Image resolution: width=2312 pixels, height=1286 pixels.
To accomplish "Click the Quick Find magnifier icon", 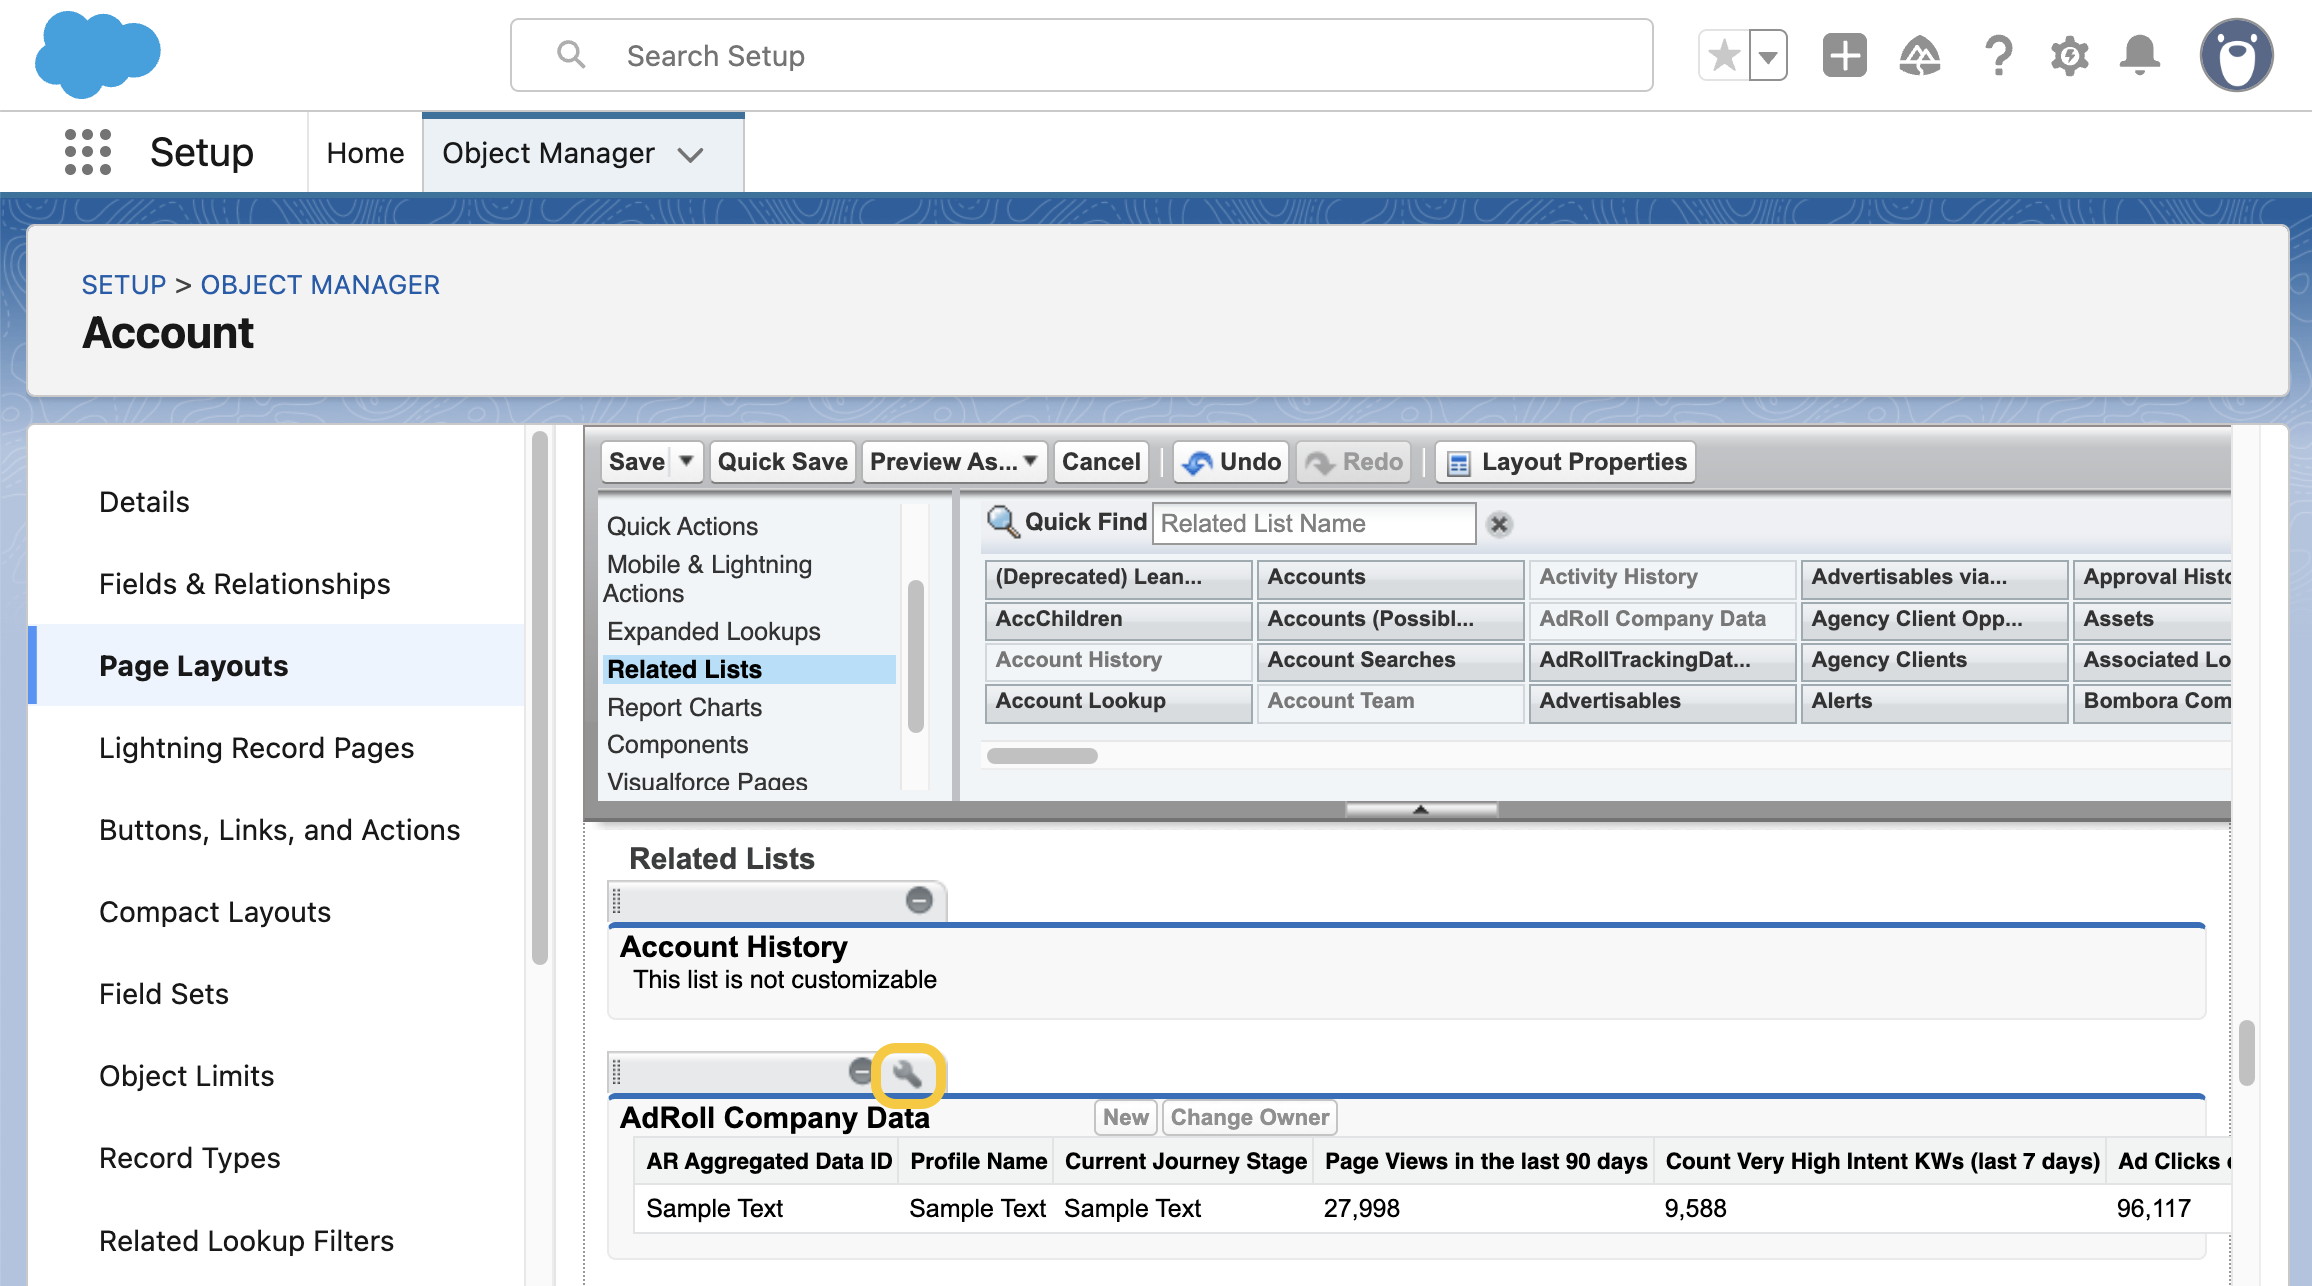I will point(1002,522).
